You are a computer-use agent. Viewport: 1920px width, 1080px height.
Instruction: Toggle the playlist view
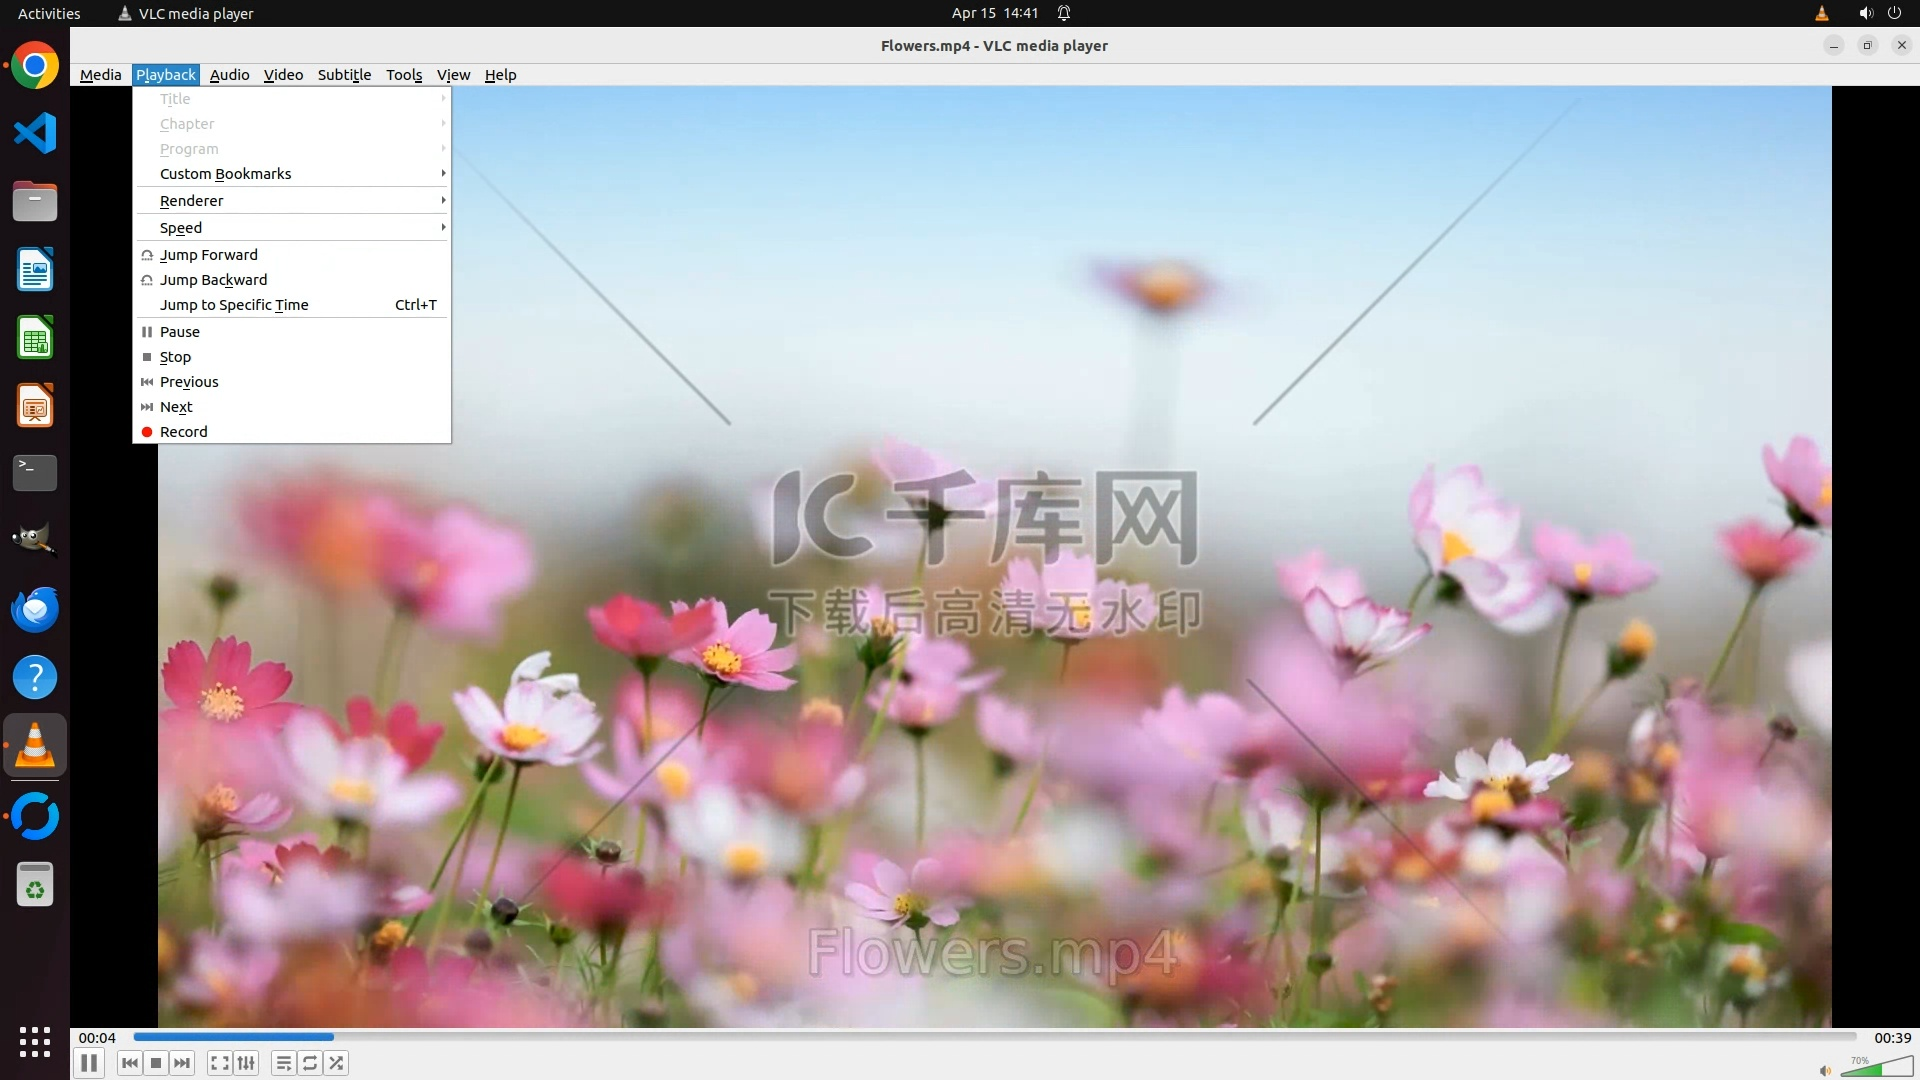[x=284, y=1063]
